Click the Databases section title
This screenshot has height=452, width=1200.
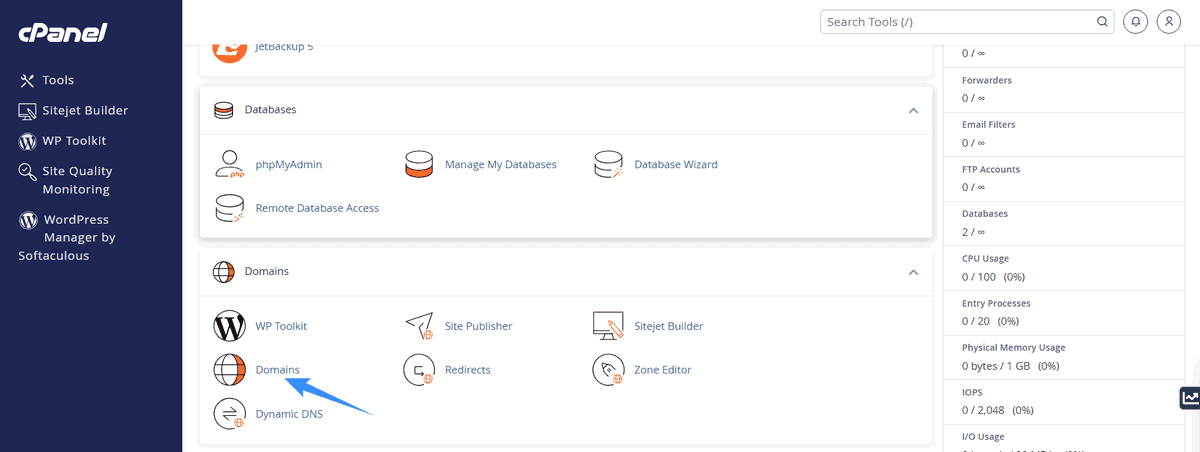(x=270, y=110)
